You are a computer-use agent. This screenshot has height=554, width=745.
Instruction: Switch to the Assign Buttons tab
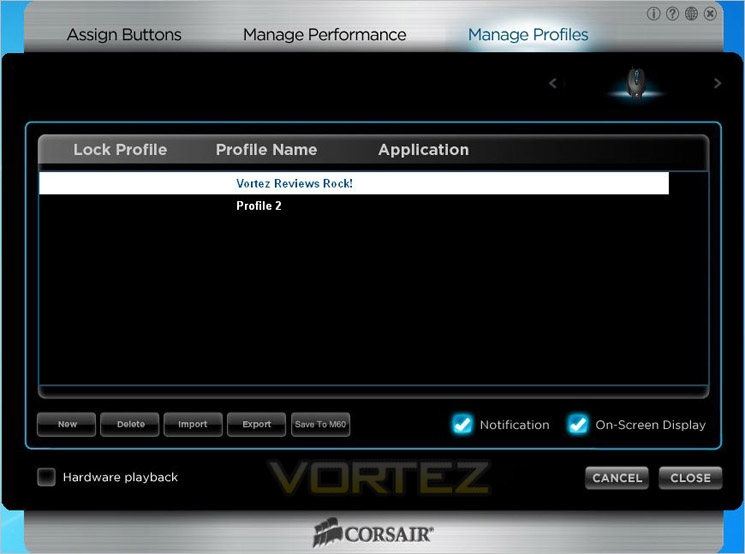[124, 35]
